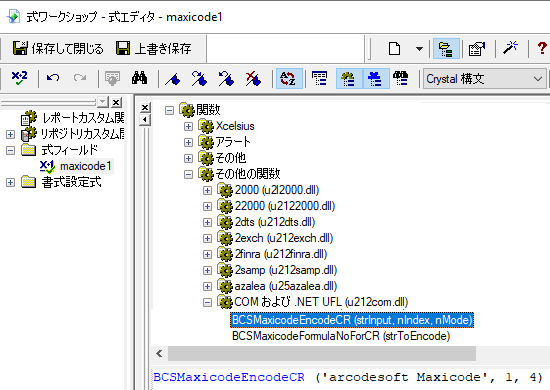Click the Xcelsius folder gear icon
This screenshot has height=390, width=550.
206,126
